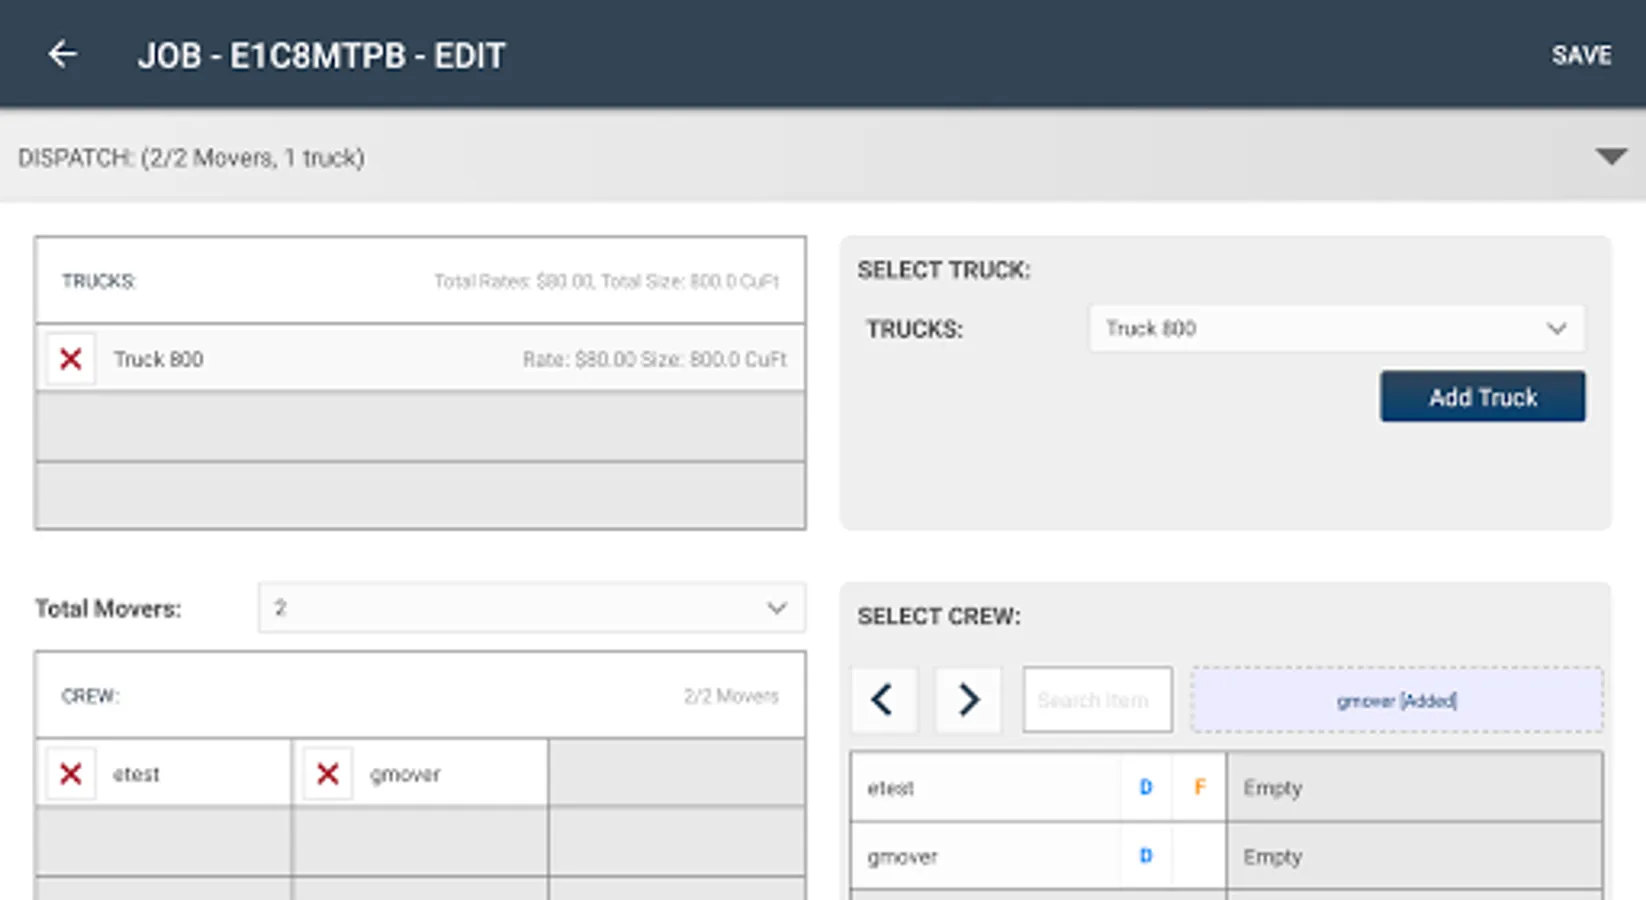The height and width of the screenshot is (900, 1646).
Task: Click the Empty cell beside gmover
Action: [1414, 857]
